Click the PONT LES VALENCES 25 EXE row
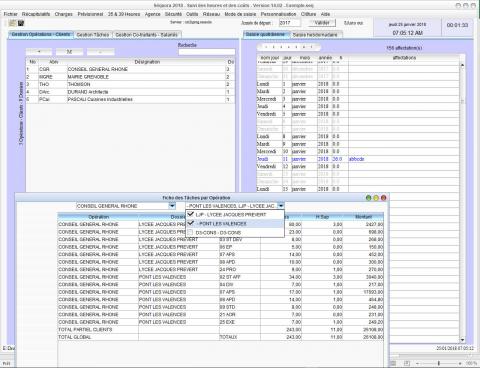The width and height of the screenshot is (480, 368). tap(221, 322)
